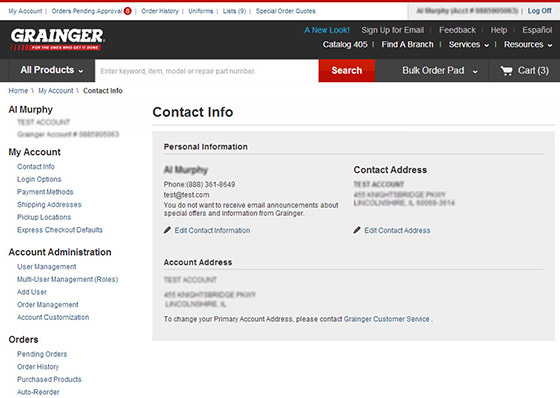560x398 pixels.
Task: Click the Account Administration sidebar heading
Action: coord(60,252)
